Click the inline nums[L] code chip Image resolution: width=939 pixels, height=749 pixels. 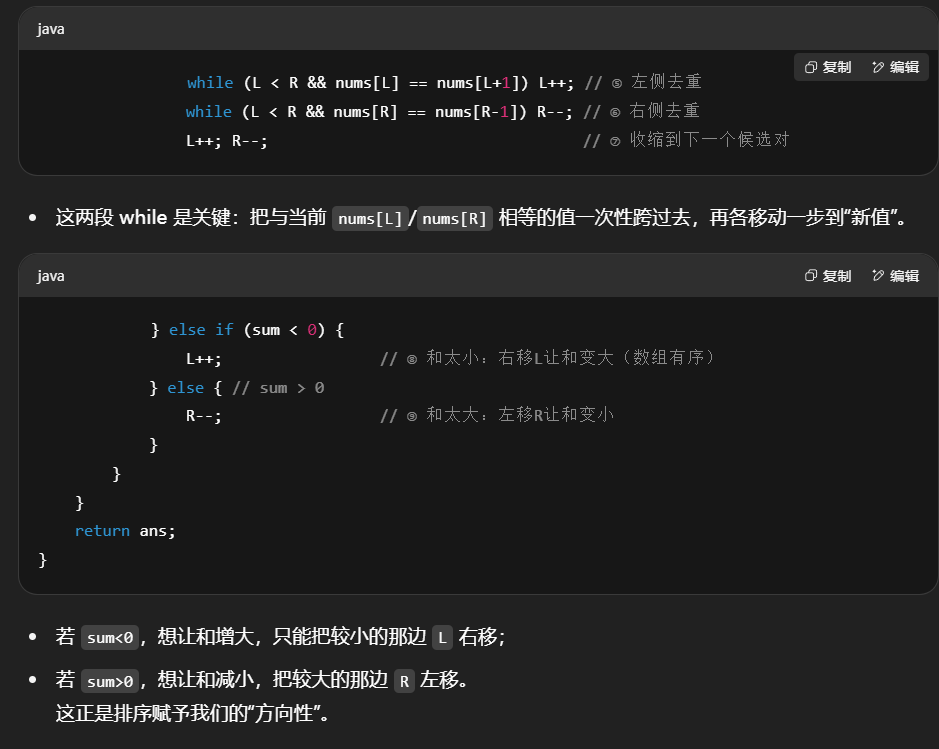370,218
